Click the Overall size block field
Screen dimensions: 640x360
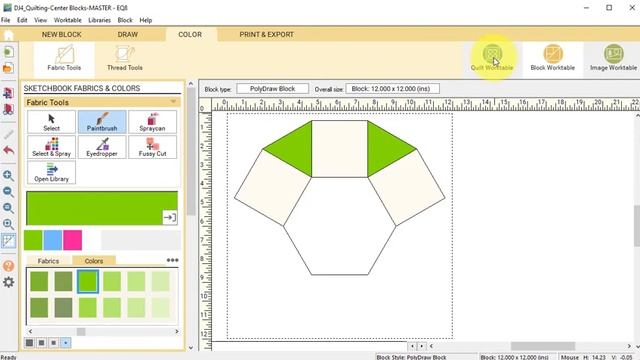[x=393, y=89]
